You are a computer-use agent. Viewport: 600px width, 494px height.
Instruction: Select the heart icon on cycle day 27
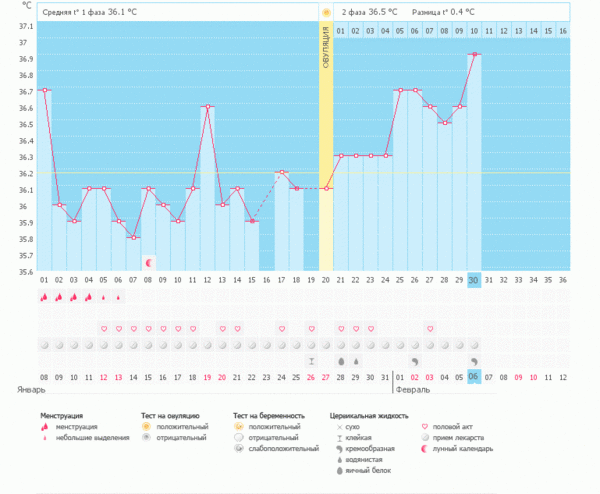pyautogui.click(x=430, y=328)
